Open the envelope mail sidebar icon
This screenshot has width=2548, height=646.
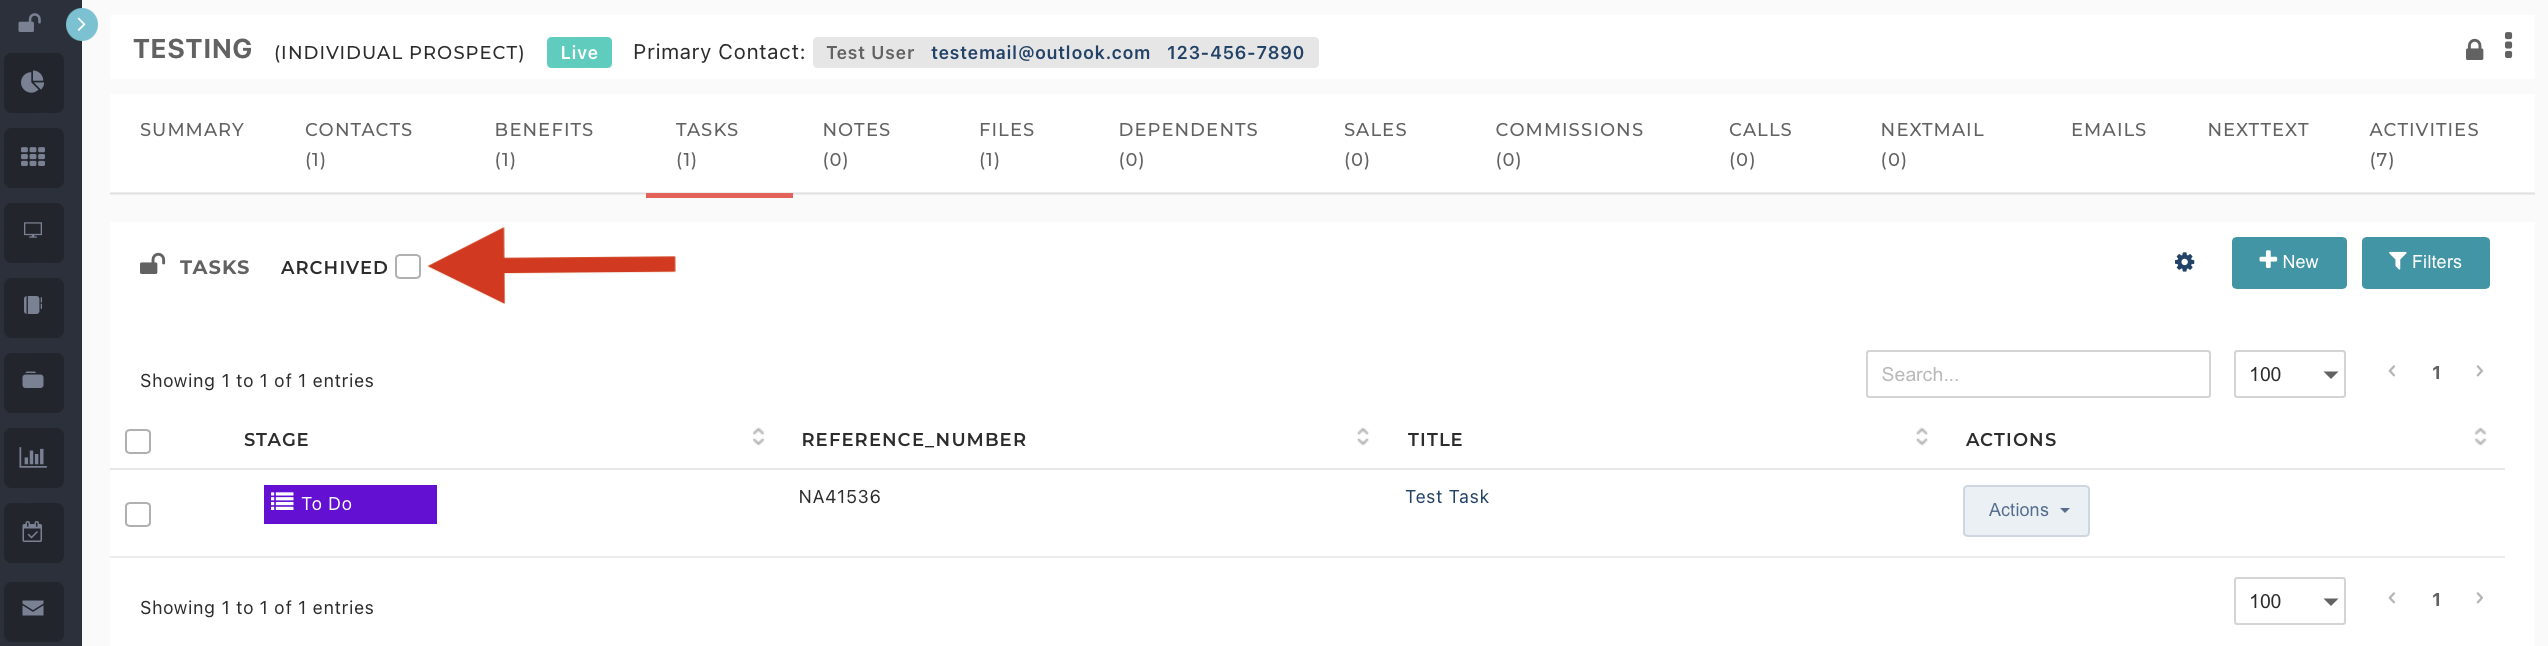33,608
